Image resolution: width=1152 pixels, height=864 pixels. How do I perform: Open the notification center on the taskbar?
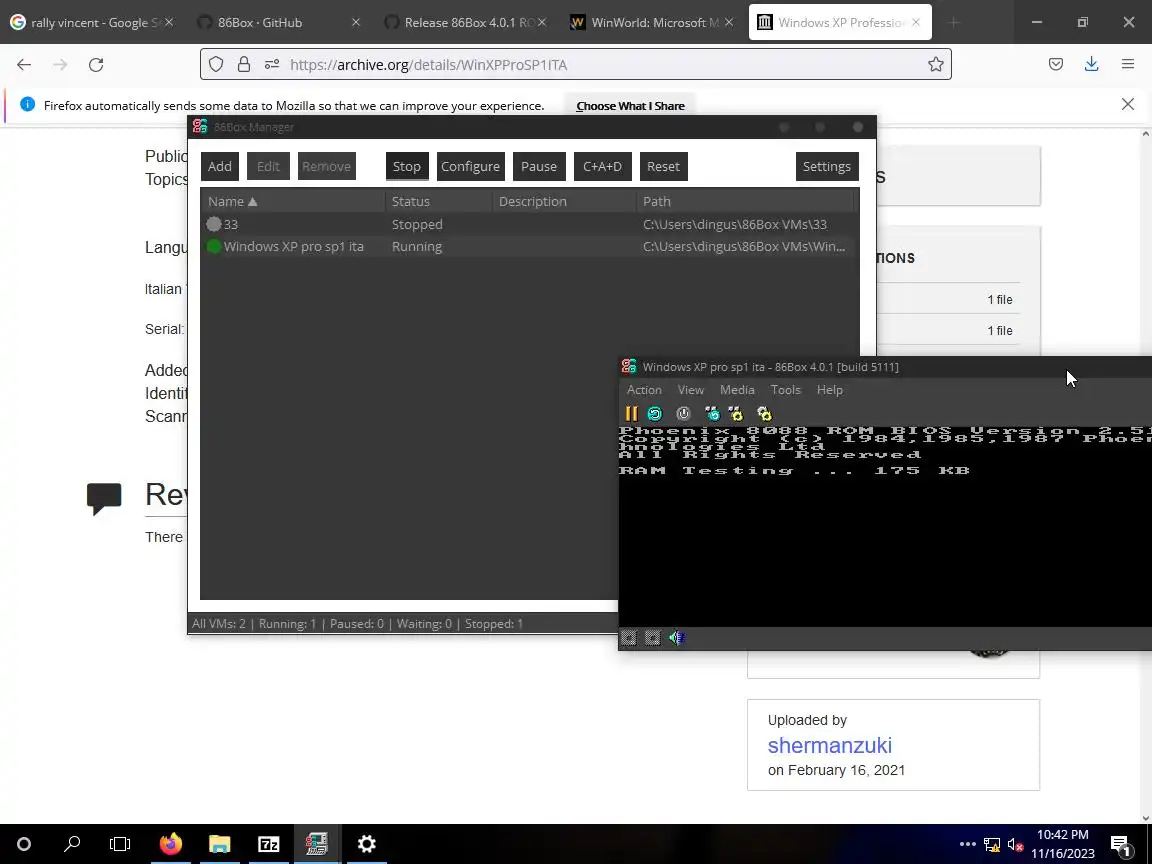click(x=1120, y=845)
